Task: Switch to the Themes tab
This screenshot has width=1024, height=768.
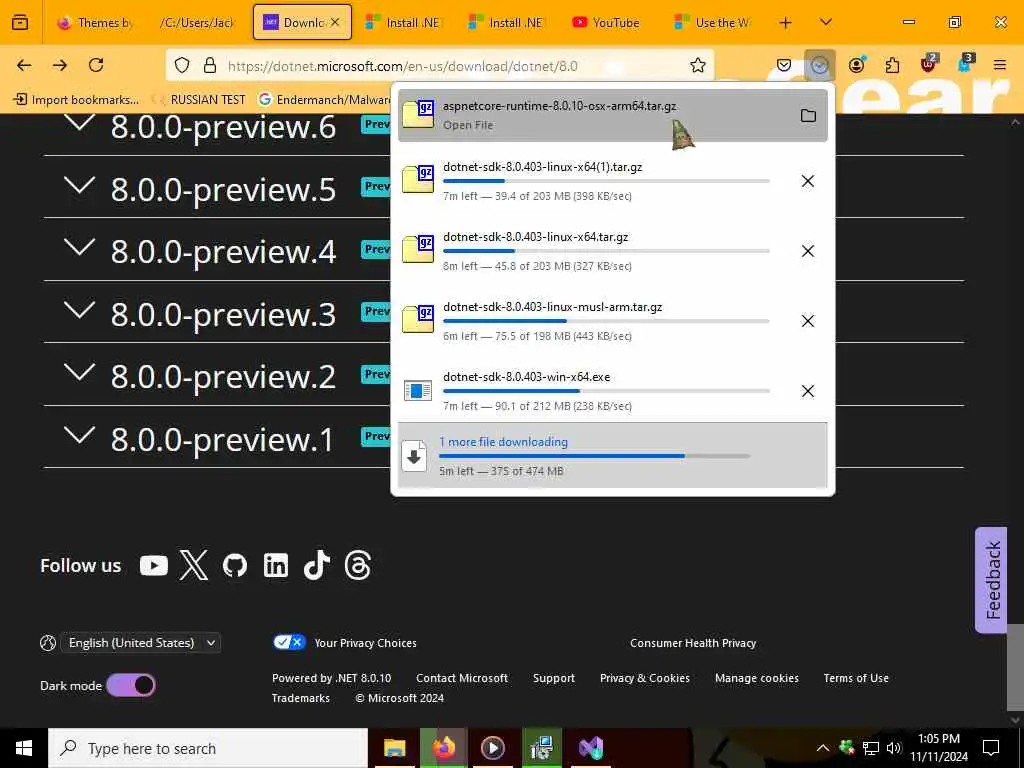Action: coord(95,22)
